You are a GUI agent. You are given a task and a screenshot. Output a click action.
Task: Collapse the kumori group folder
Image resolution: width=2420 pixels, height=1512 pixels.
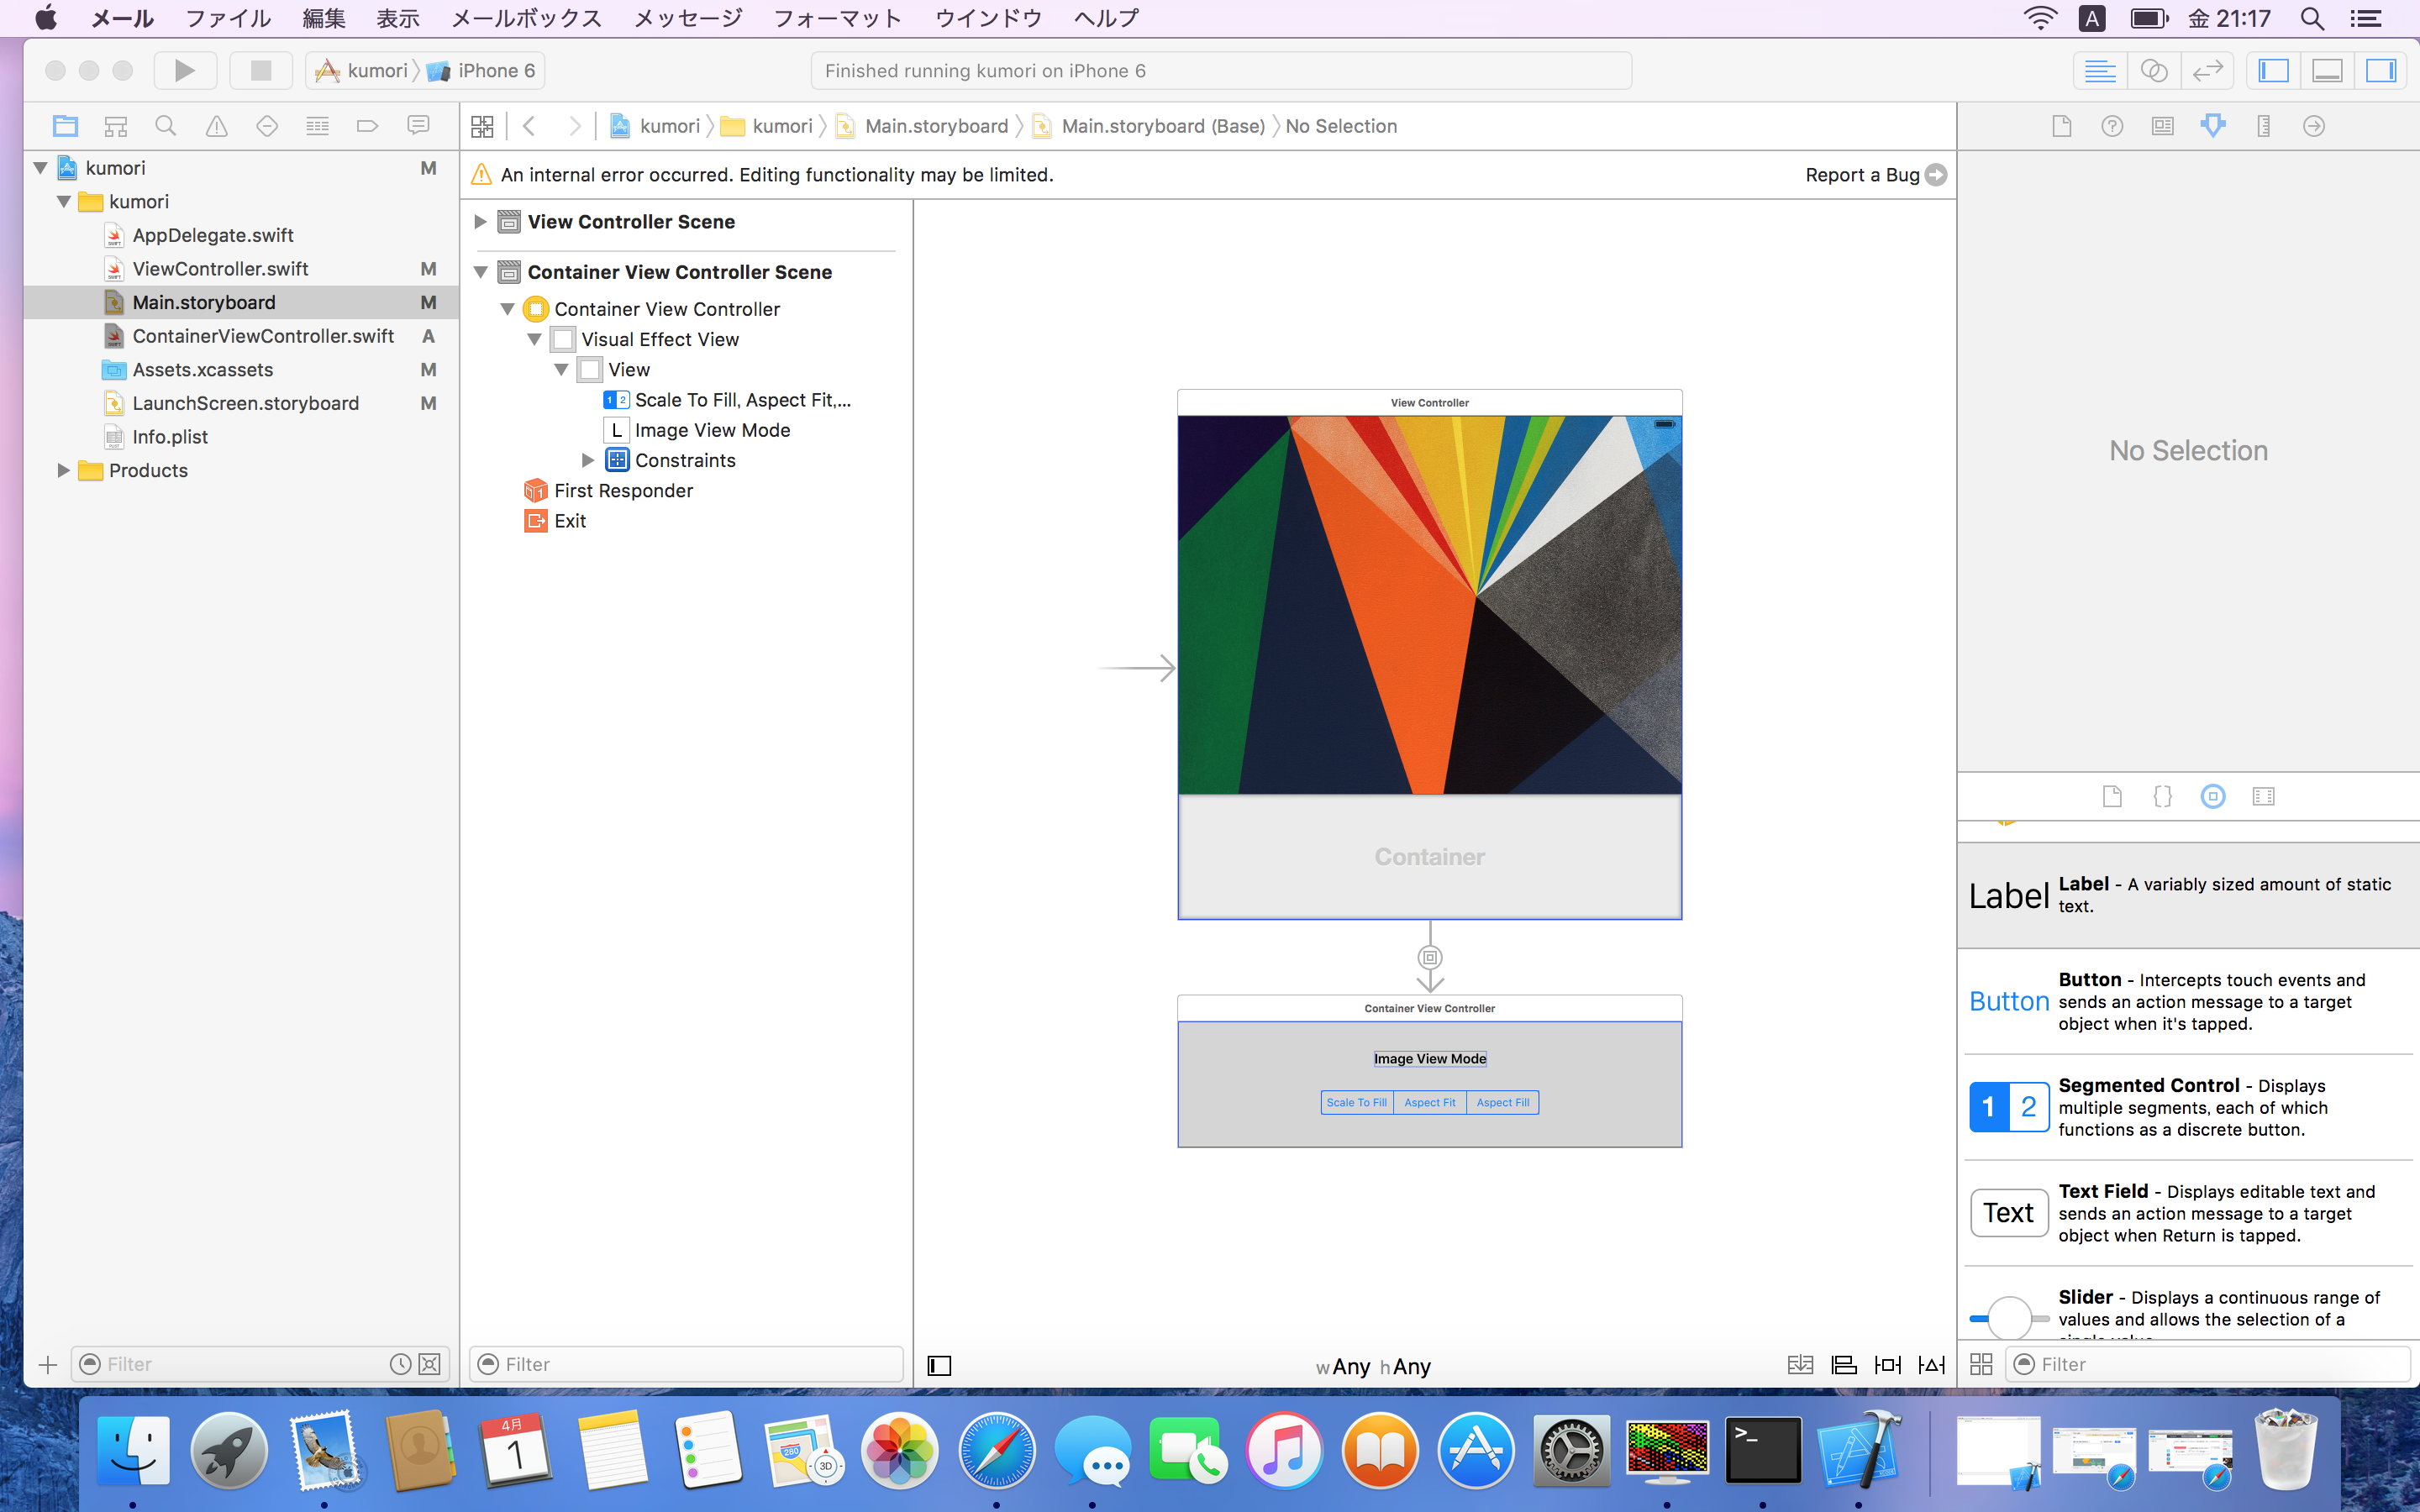point(64,202)
